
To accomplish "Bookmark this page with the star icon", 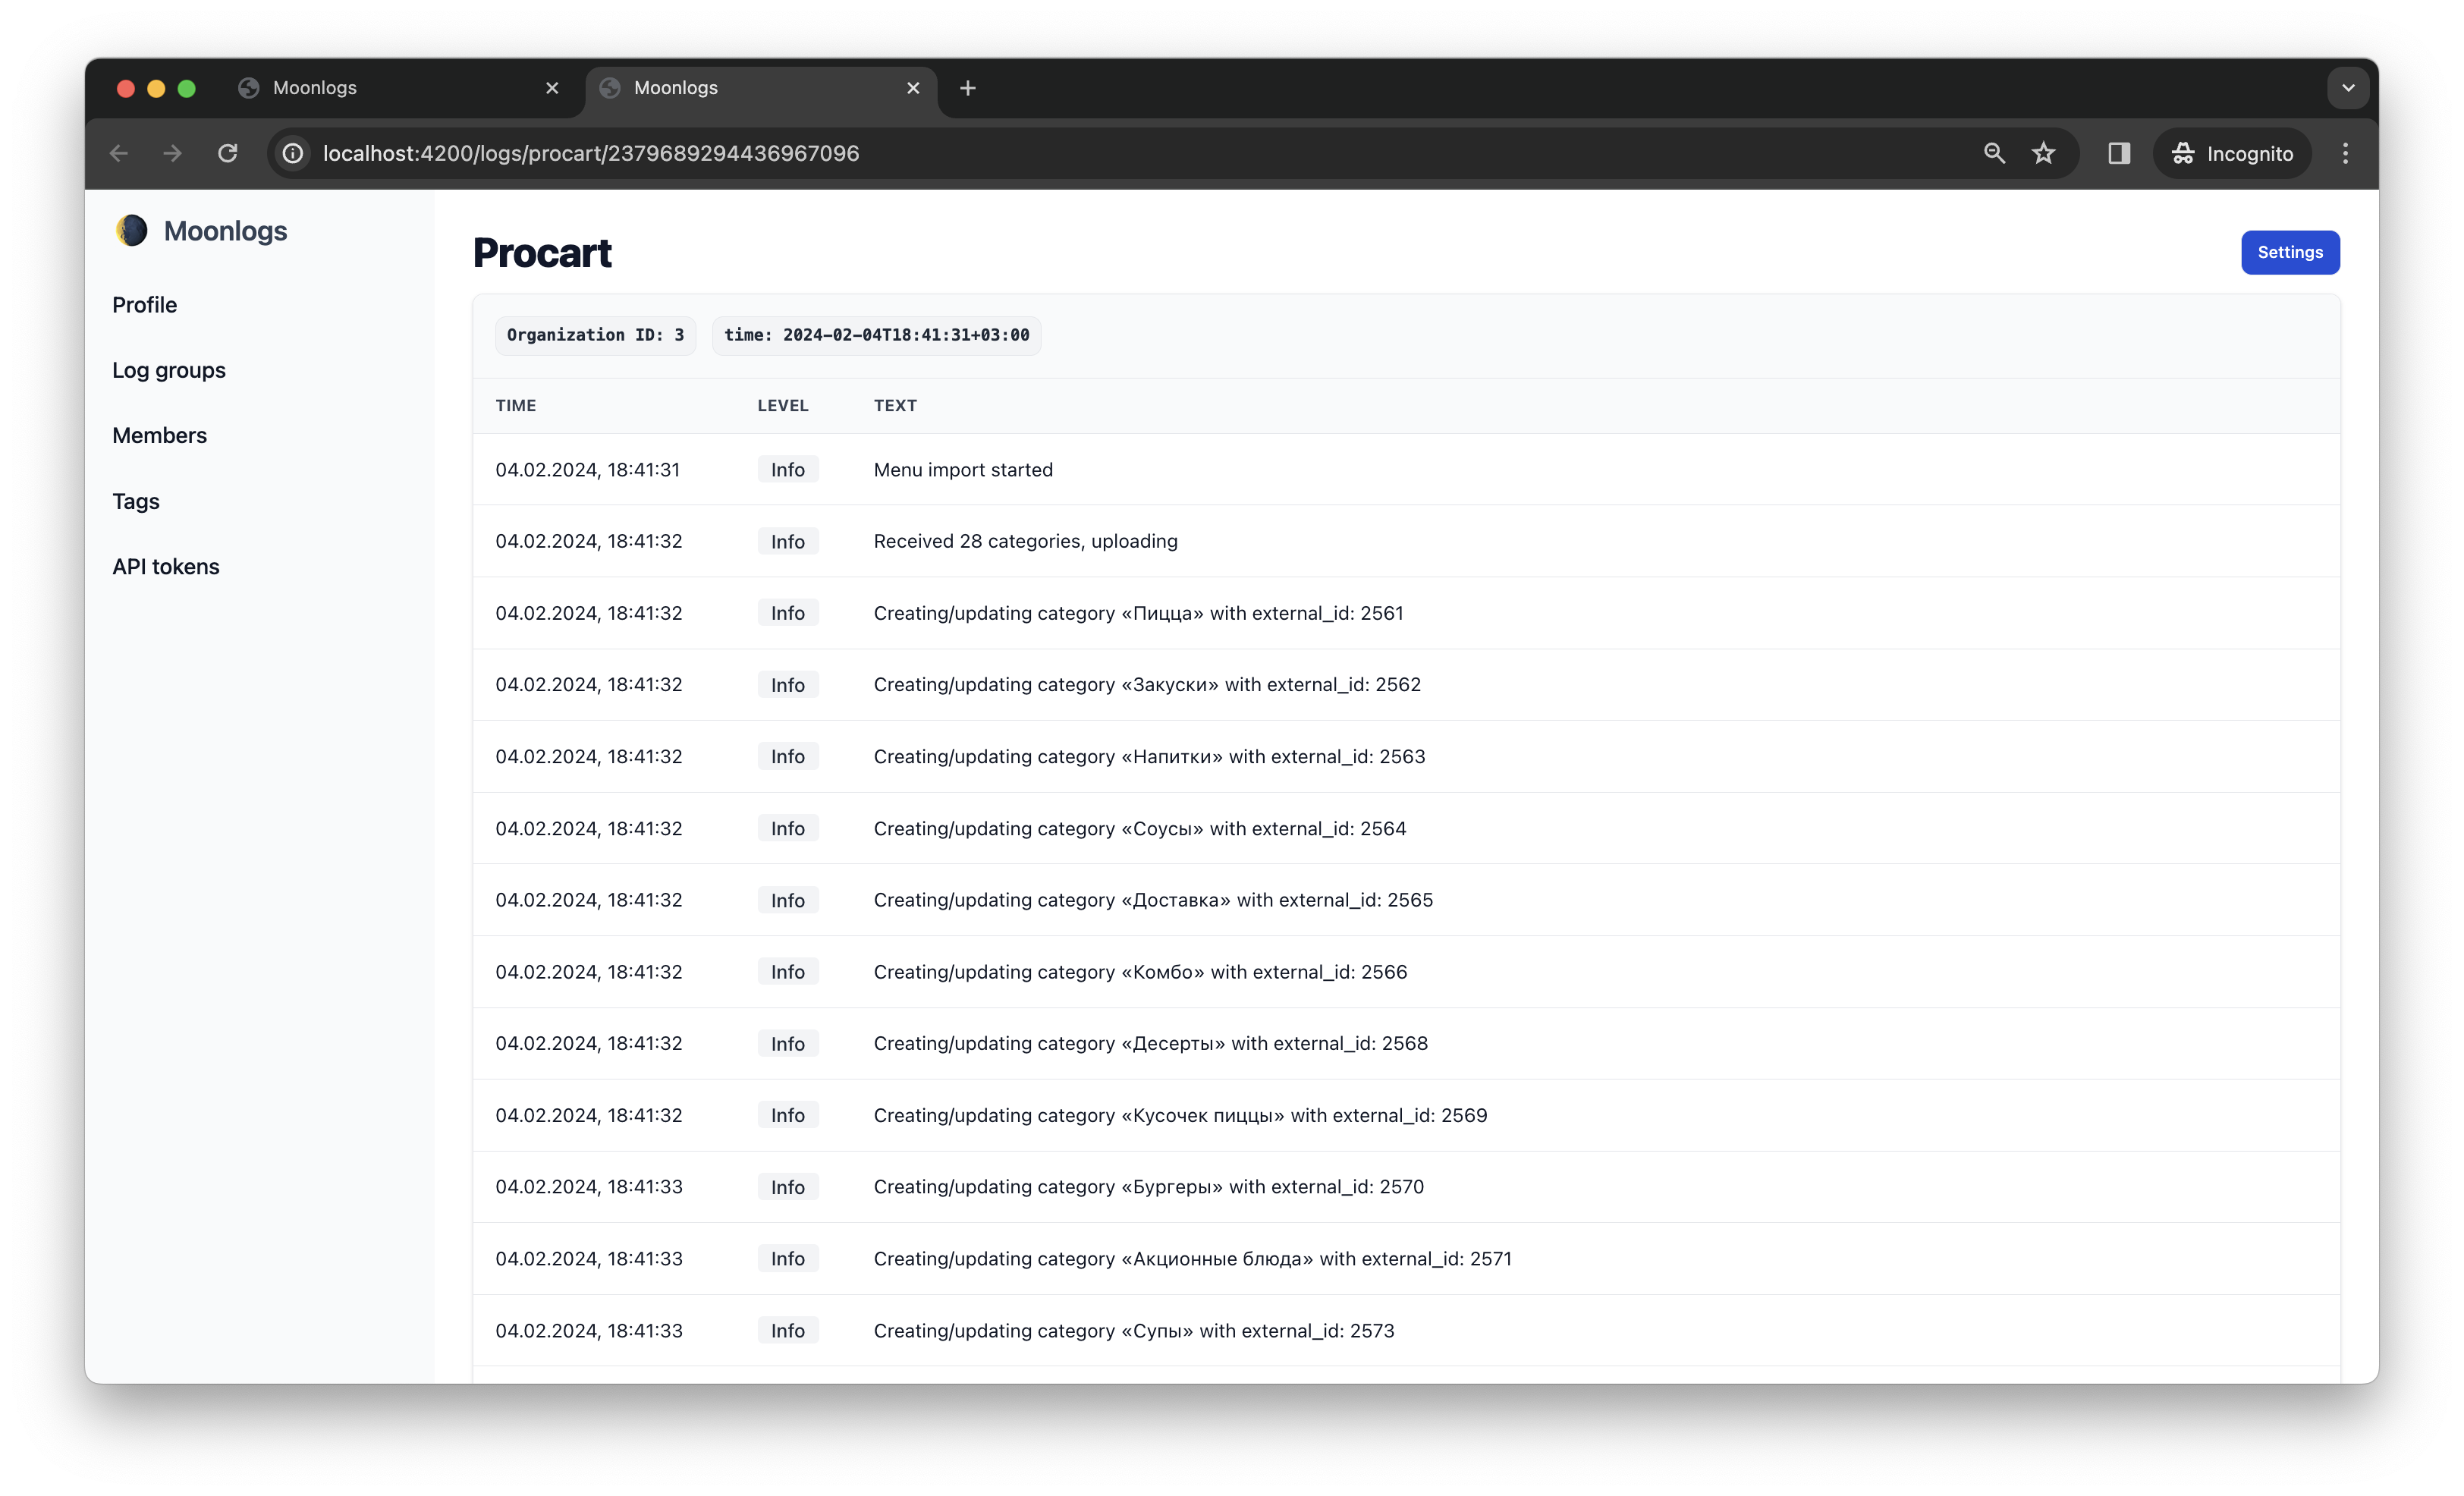I will point(2043,153).
